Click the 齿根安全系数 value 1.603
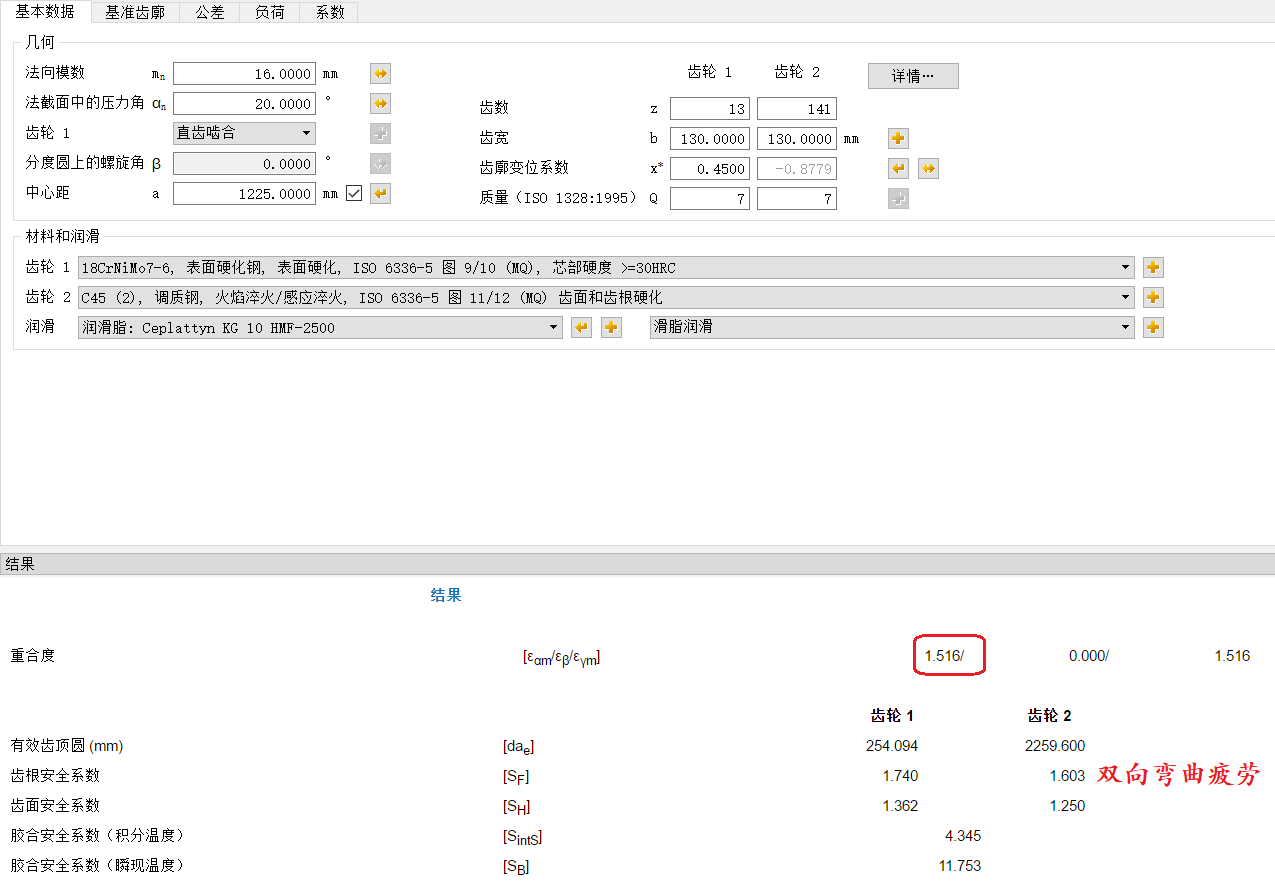1275x891 pixels. pos(1067,776)
